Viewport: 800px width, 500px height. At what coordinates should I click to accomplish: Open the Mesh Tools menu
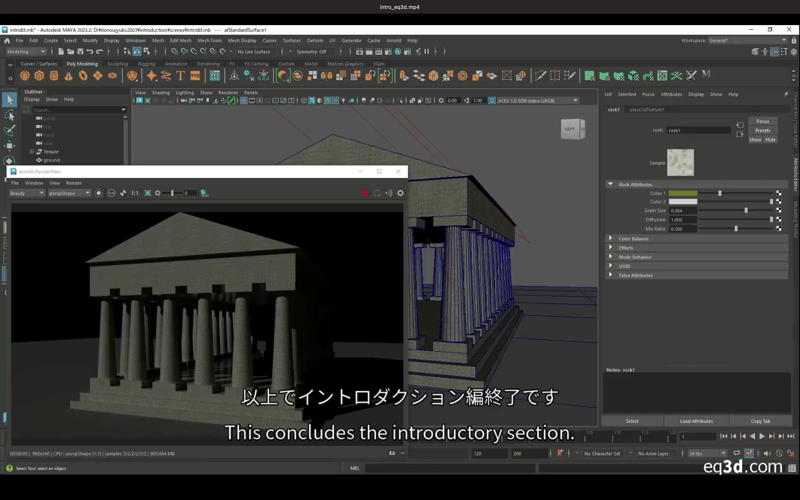[x=209, y=41]
